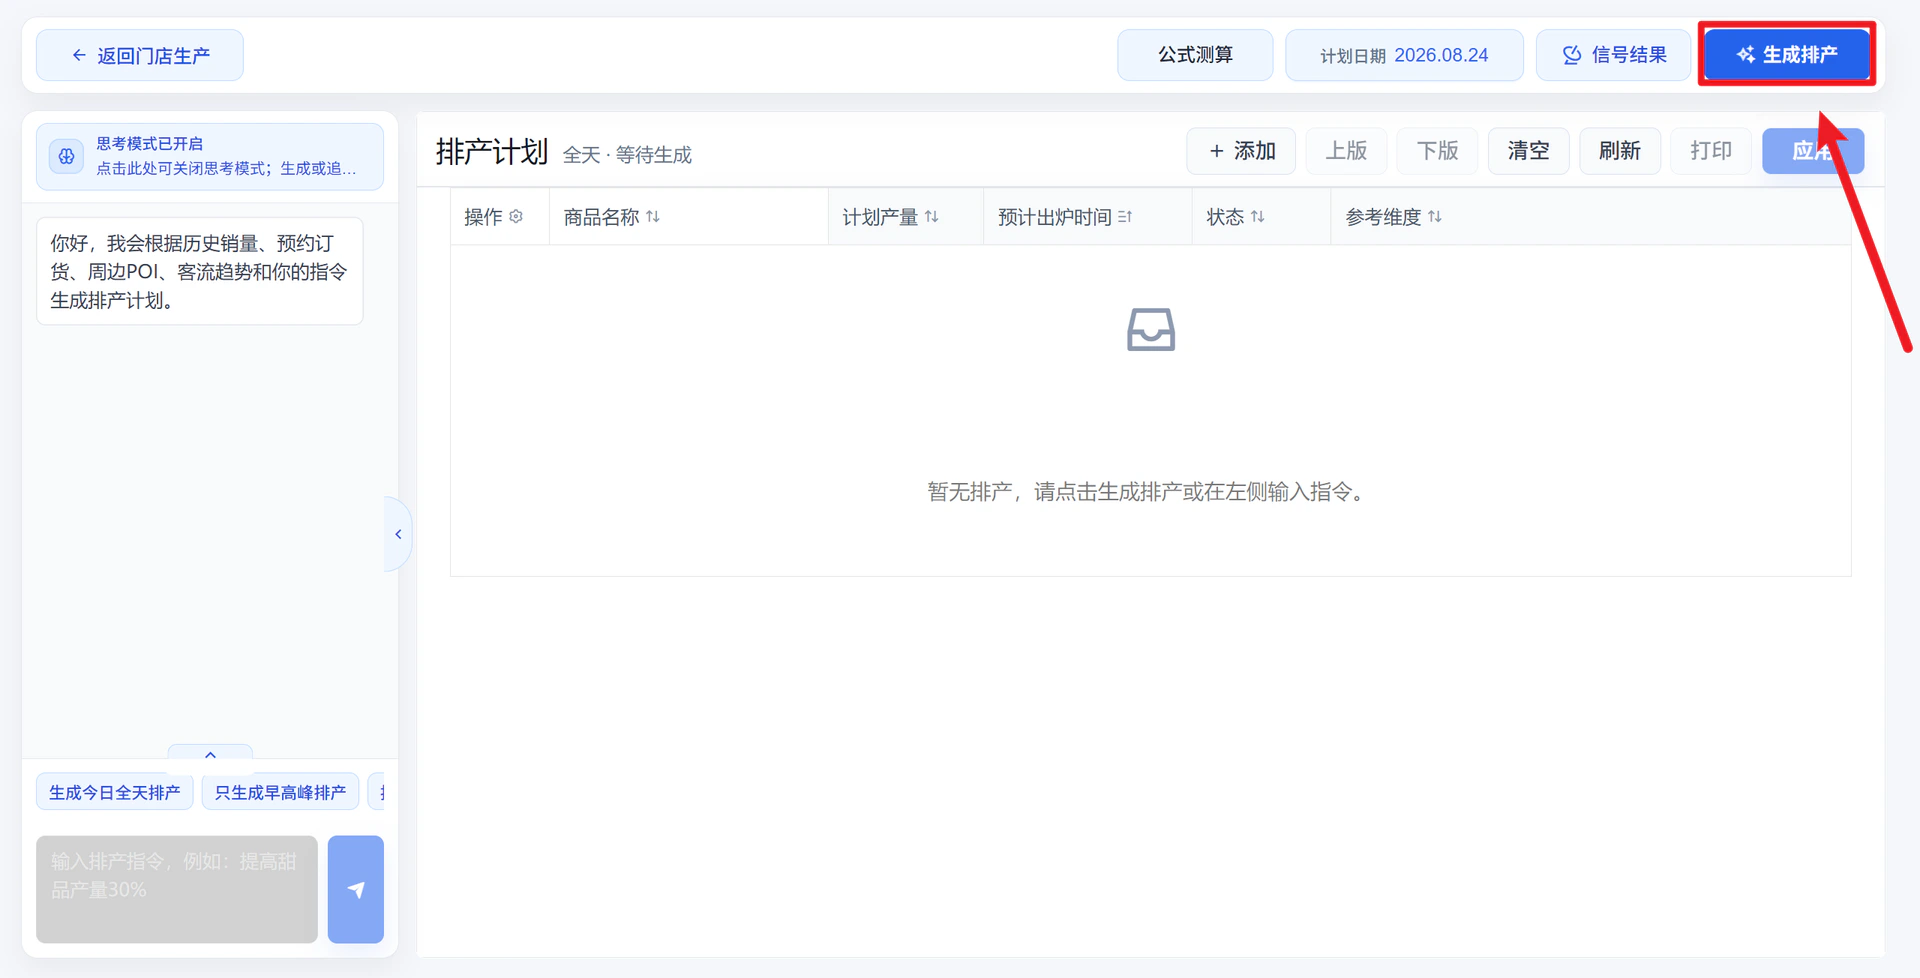Click the brain icon for thinking mode
The image size is (1920, 978).
67,156
